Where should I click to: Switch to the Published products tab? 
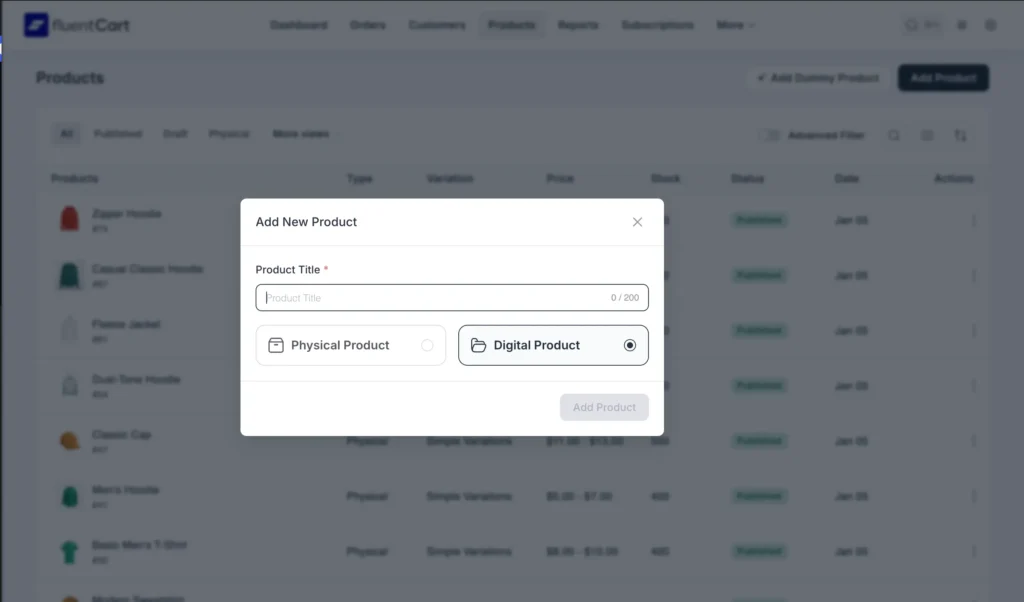118,134
